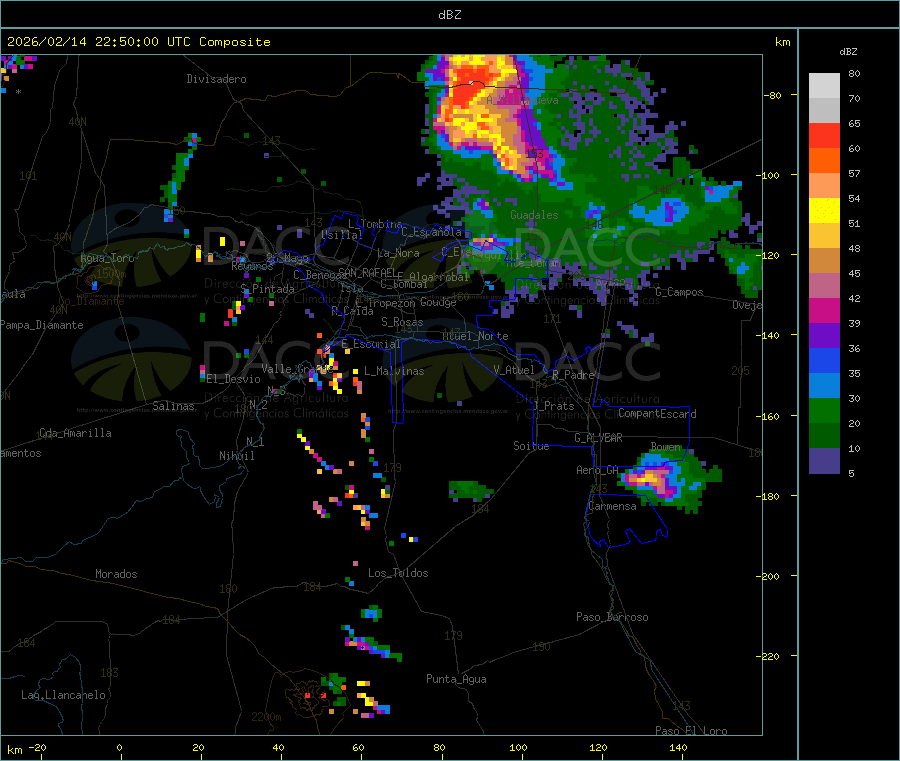This screenshot has height=761, width=900.
Task: Select the 'Goudge' map label
Action: pos(438,302)
